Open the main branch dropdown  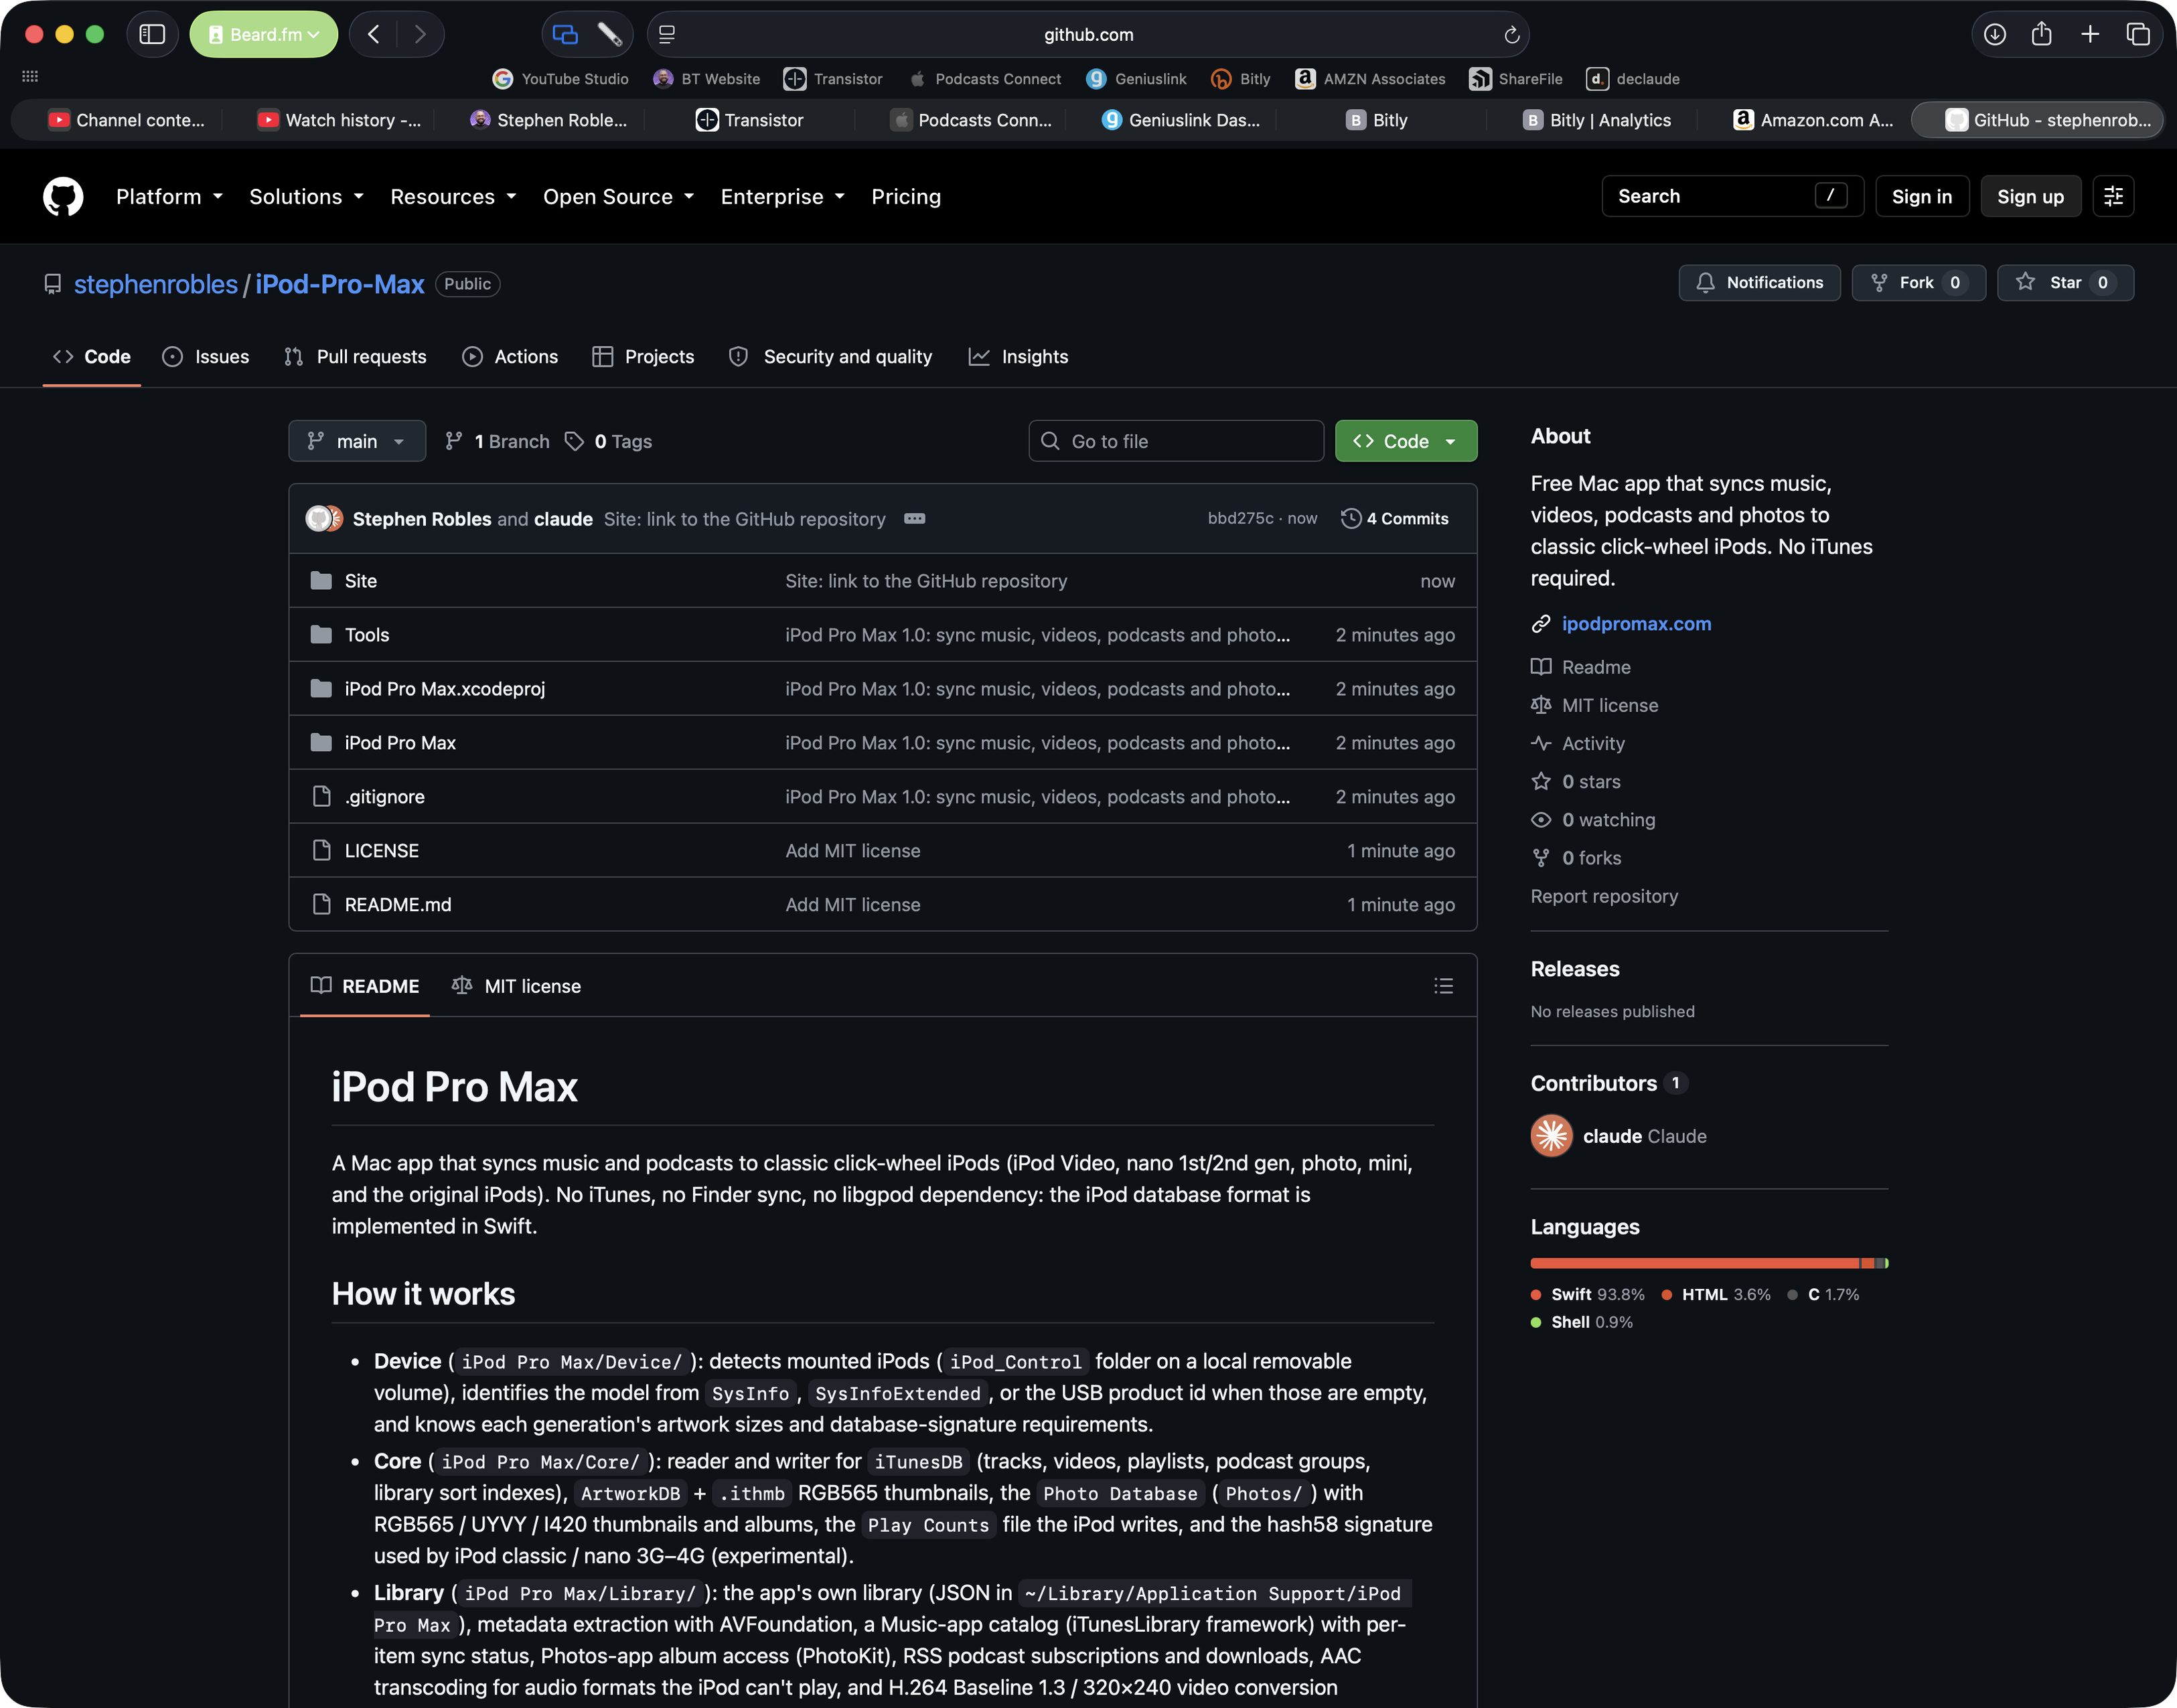click(357, 441)
